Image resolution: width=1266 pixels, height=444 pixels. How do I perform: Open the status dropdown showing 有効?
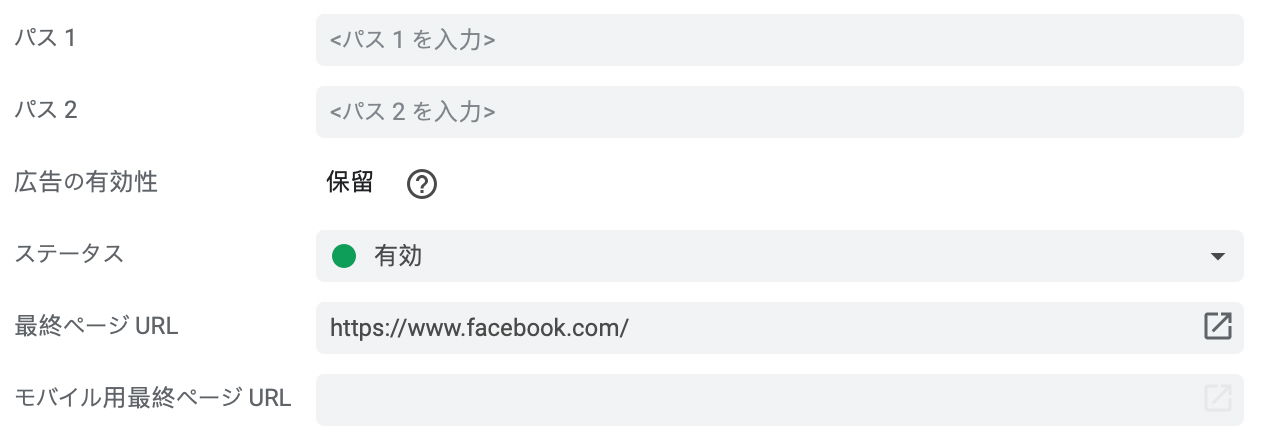click(x=780, y=256)
